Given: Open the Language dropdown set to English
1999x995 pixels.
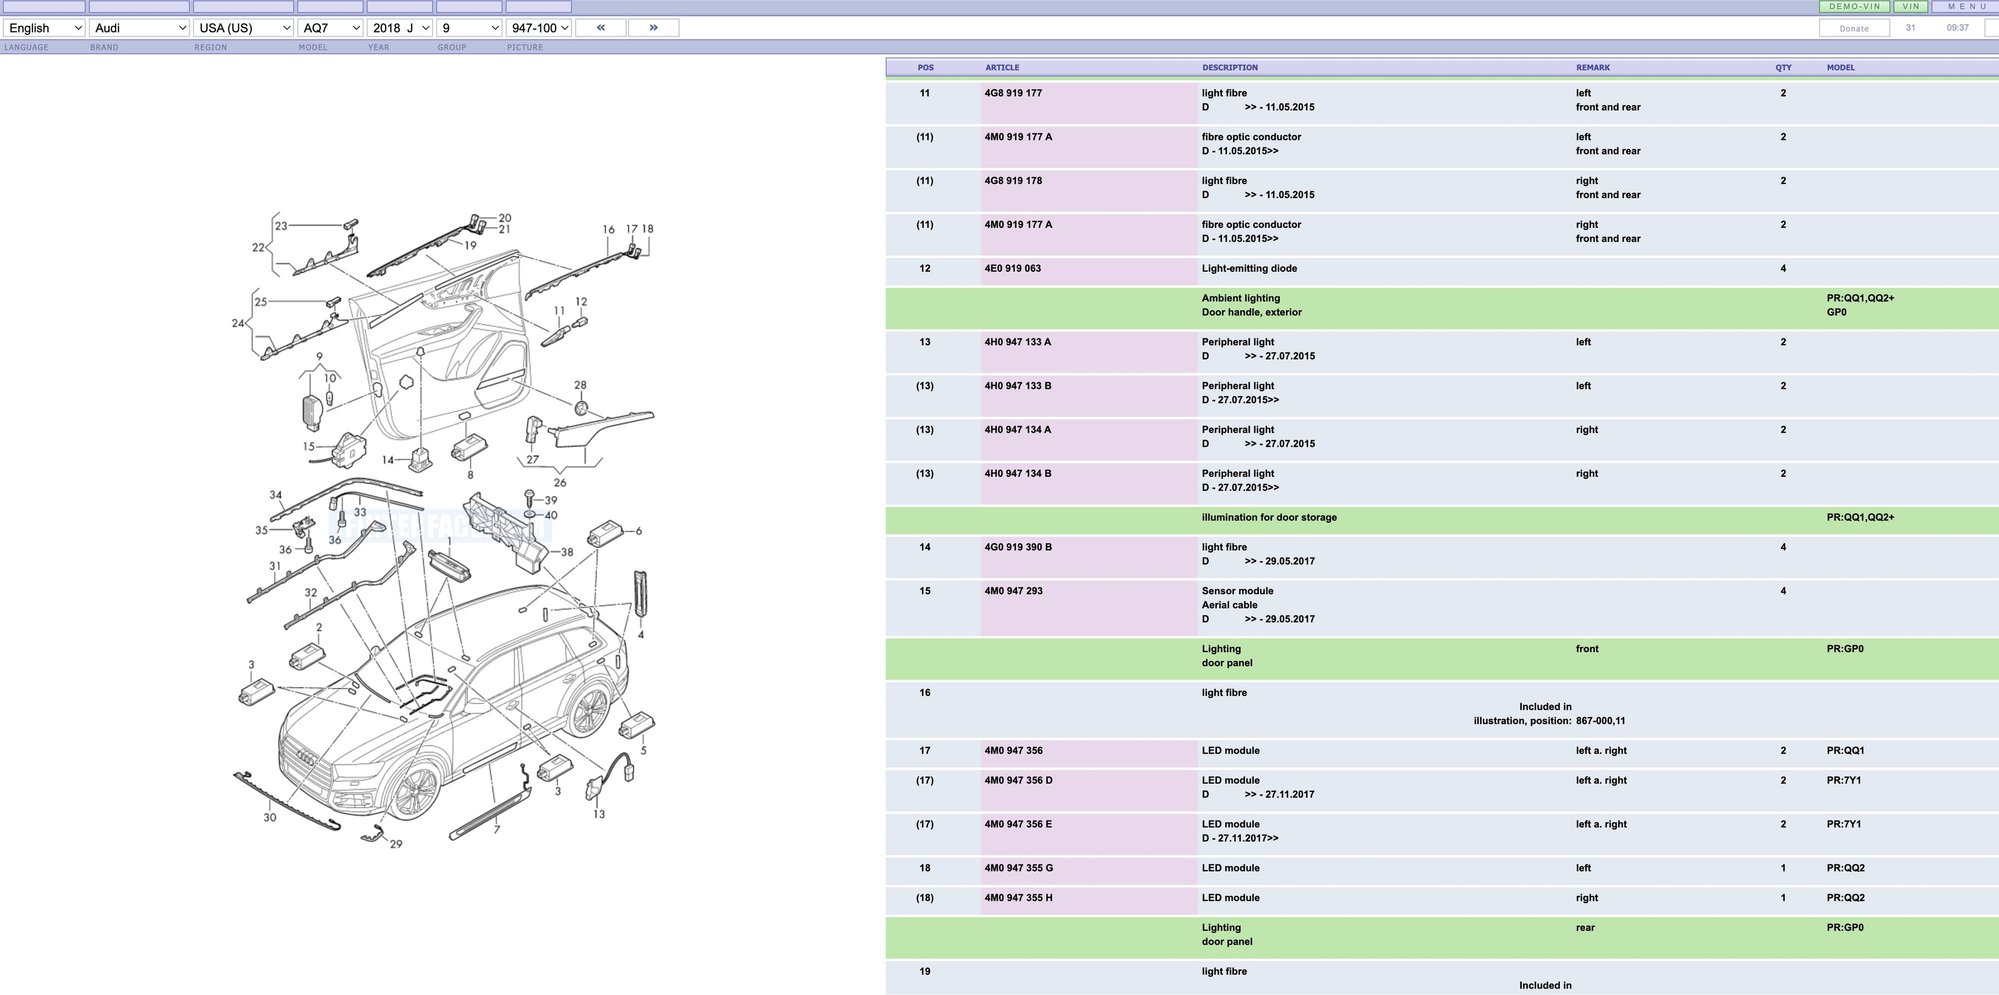Looking at the screenshot, I should 44,28.
